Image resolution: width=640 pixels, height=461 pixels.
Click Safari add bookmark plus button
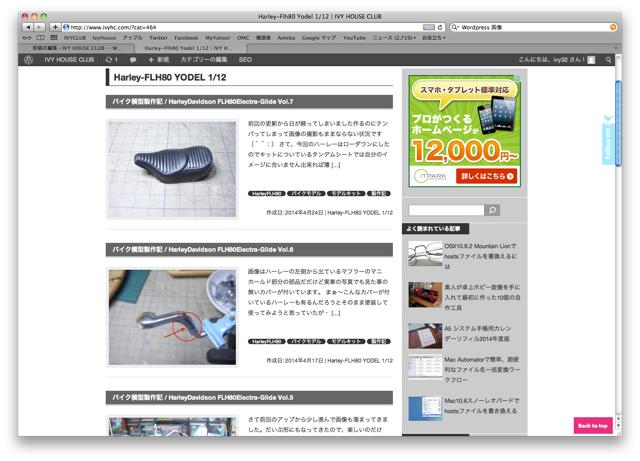(55, 26)
